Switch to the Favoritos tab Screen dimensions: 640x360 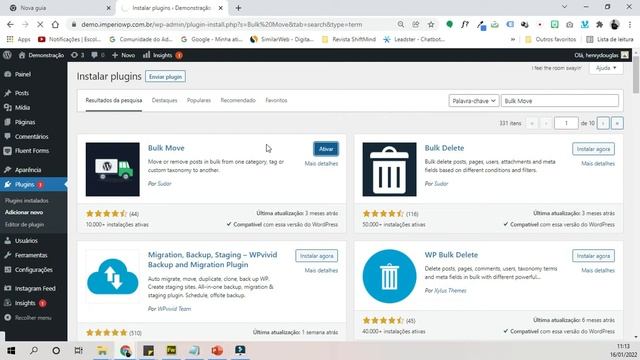point(276,100)
